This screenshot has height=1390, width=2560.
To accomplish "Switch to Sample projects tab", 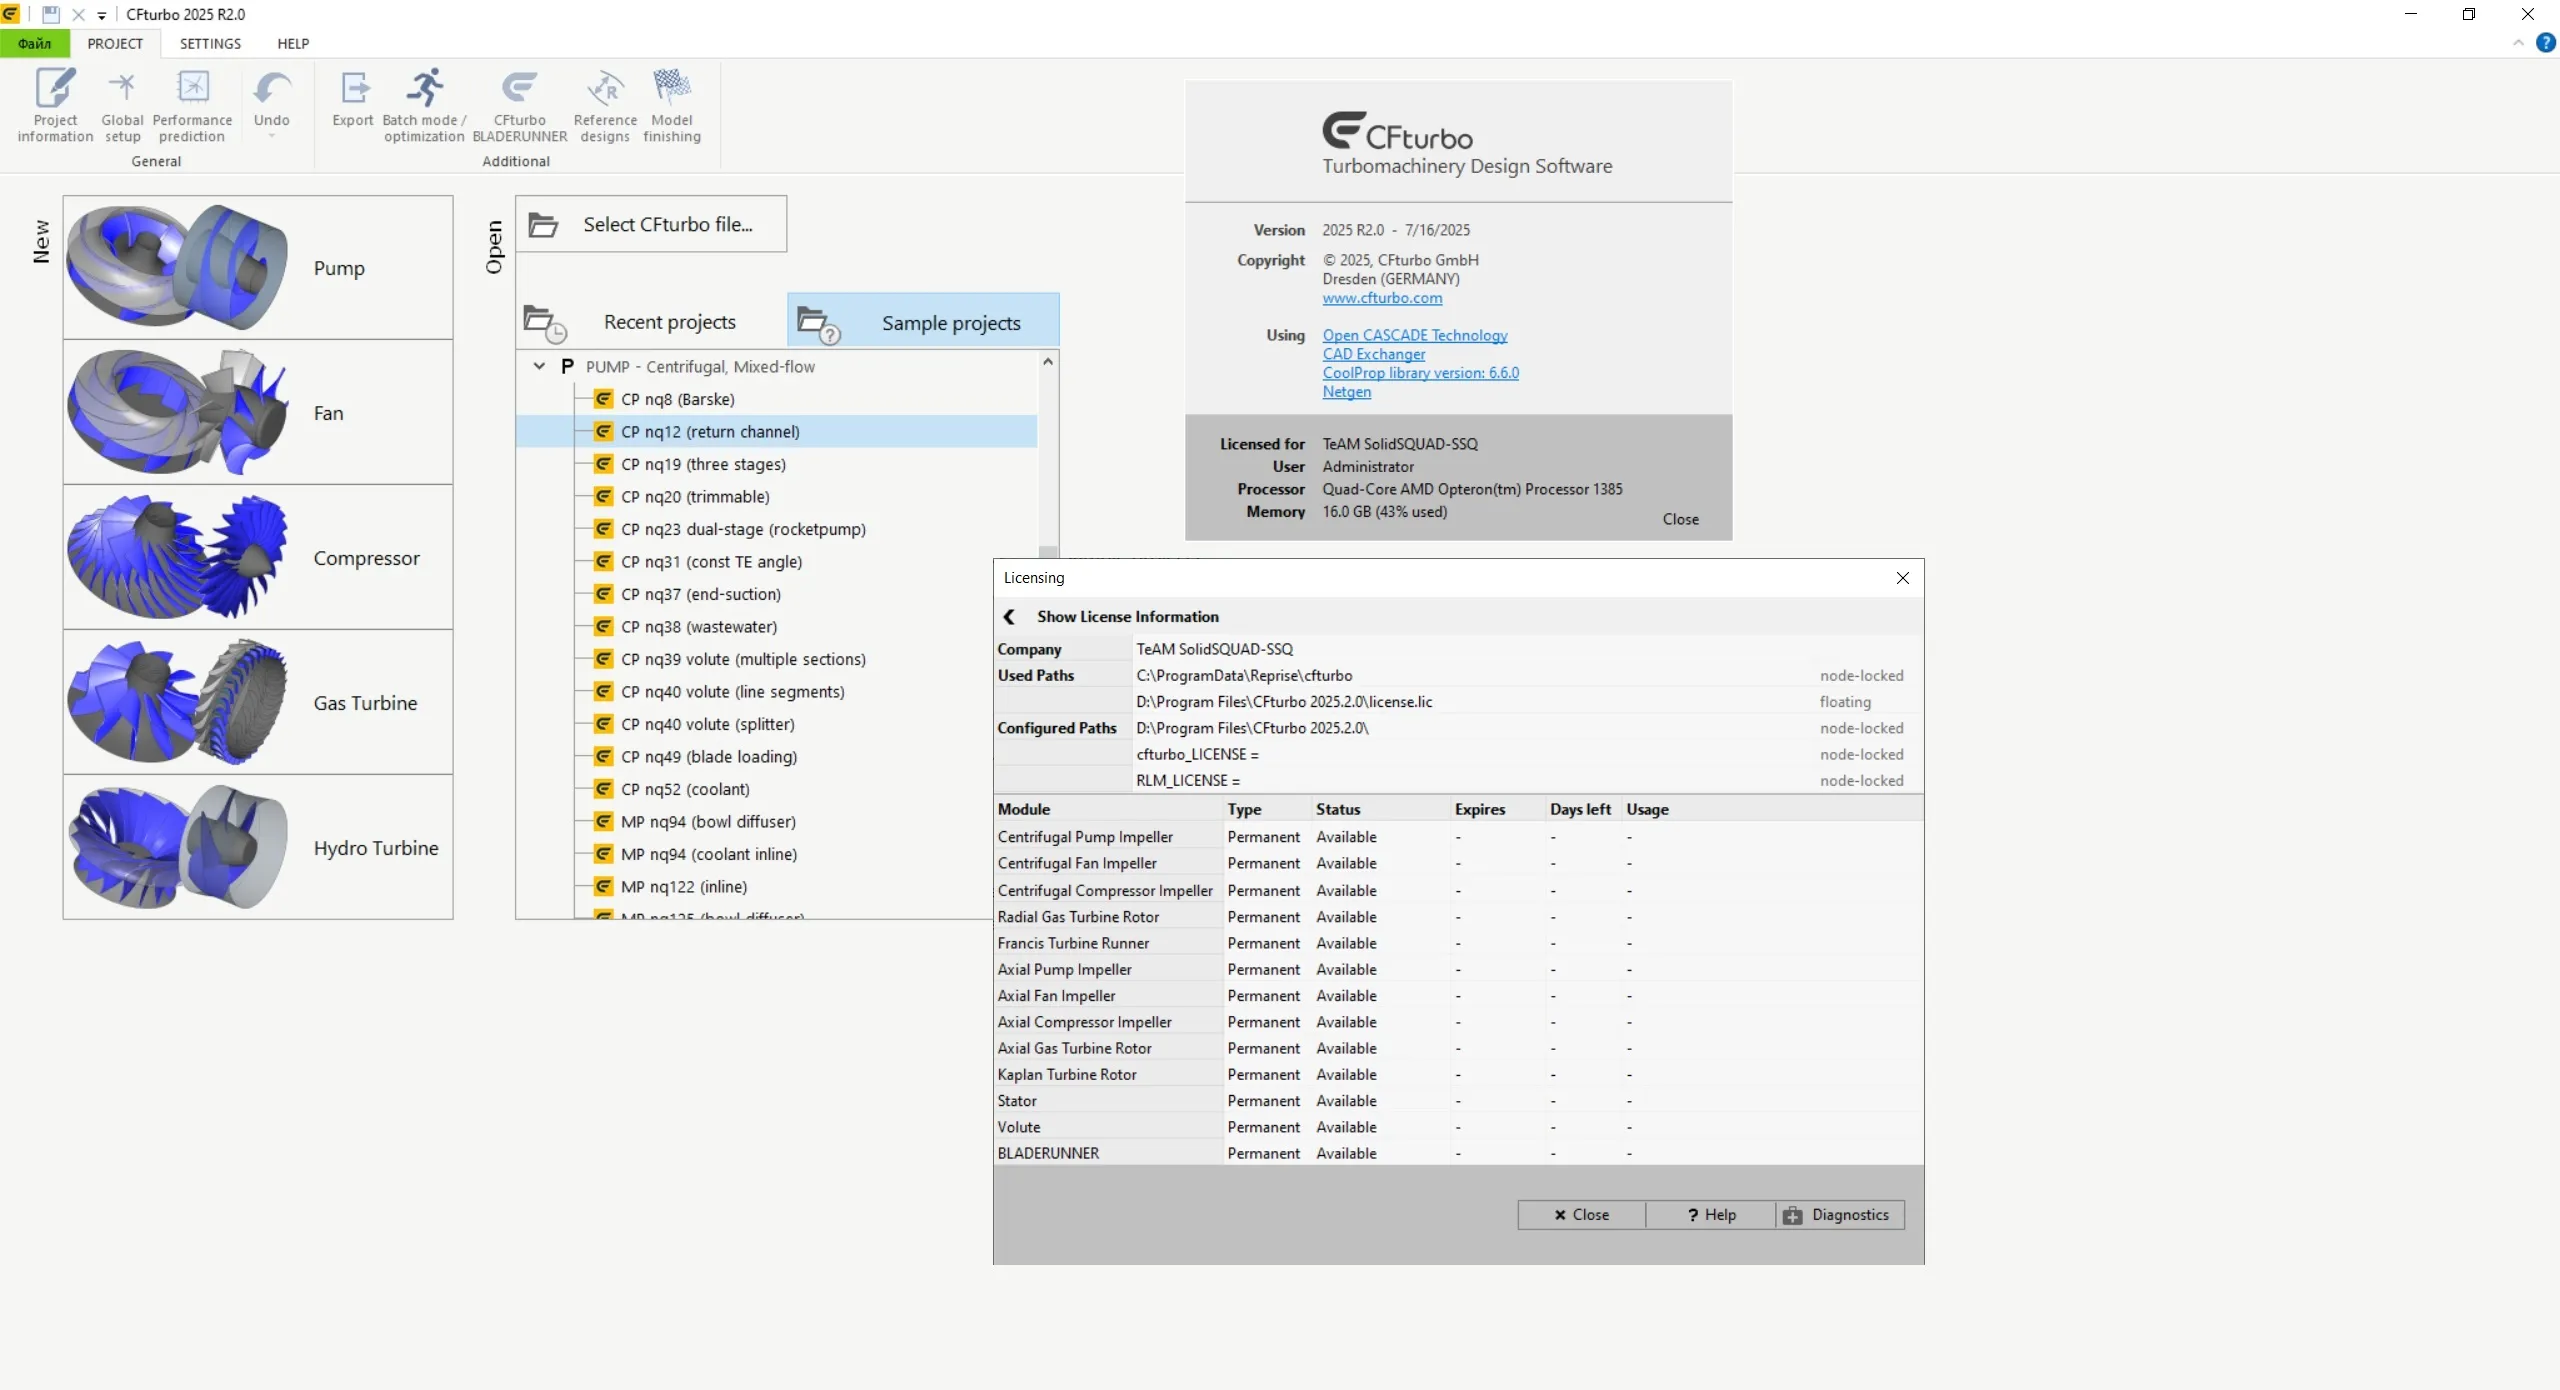I will click(923, 322).
